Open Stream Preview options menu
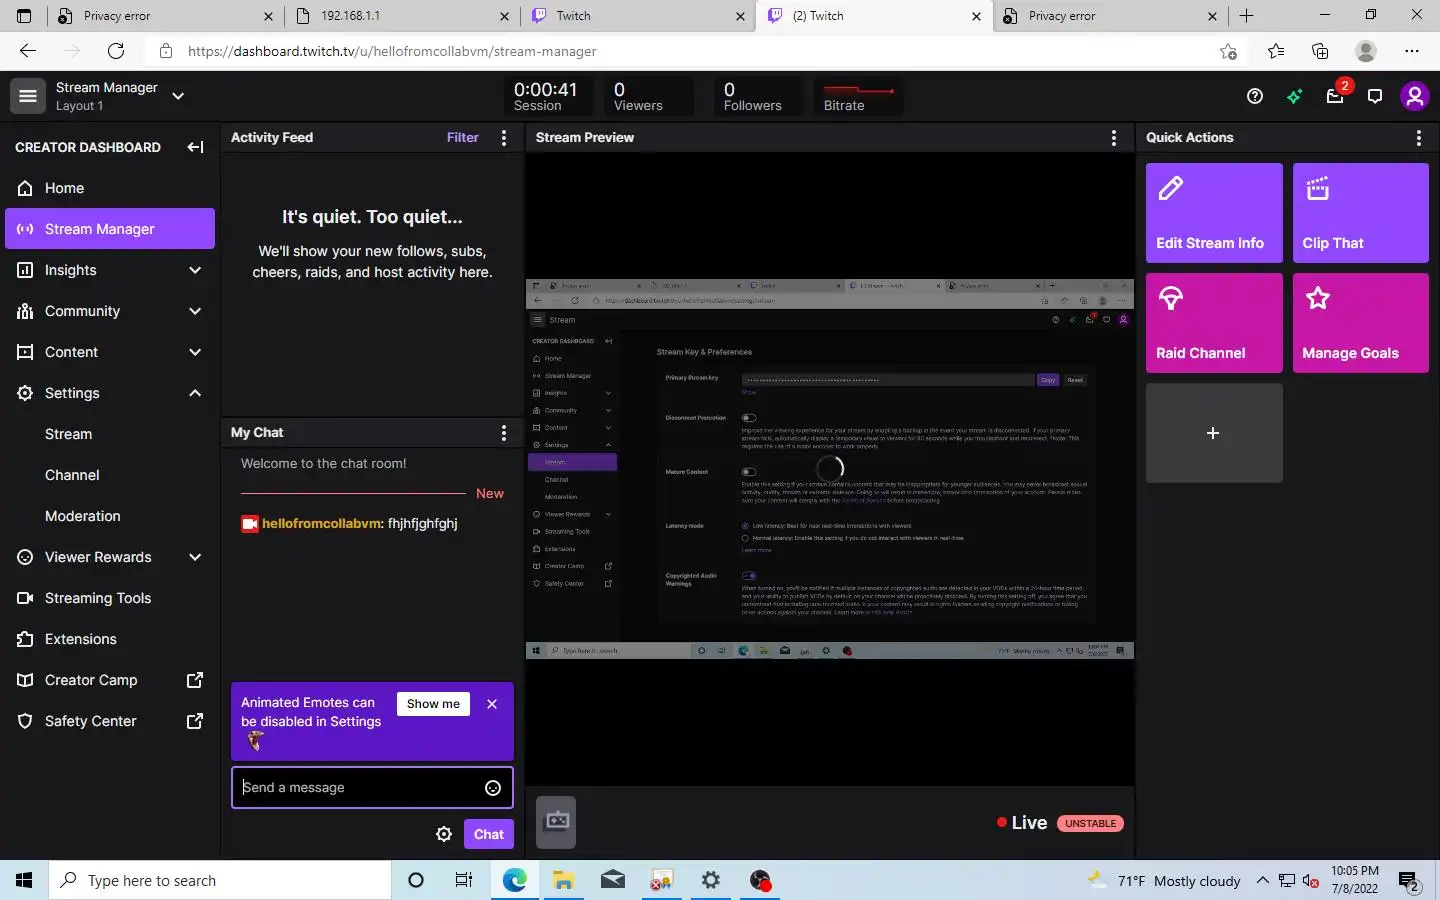Viewport: 1440px width, 900px height. (x=1114, y=138)
